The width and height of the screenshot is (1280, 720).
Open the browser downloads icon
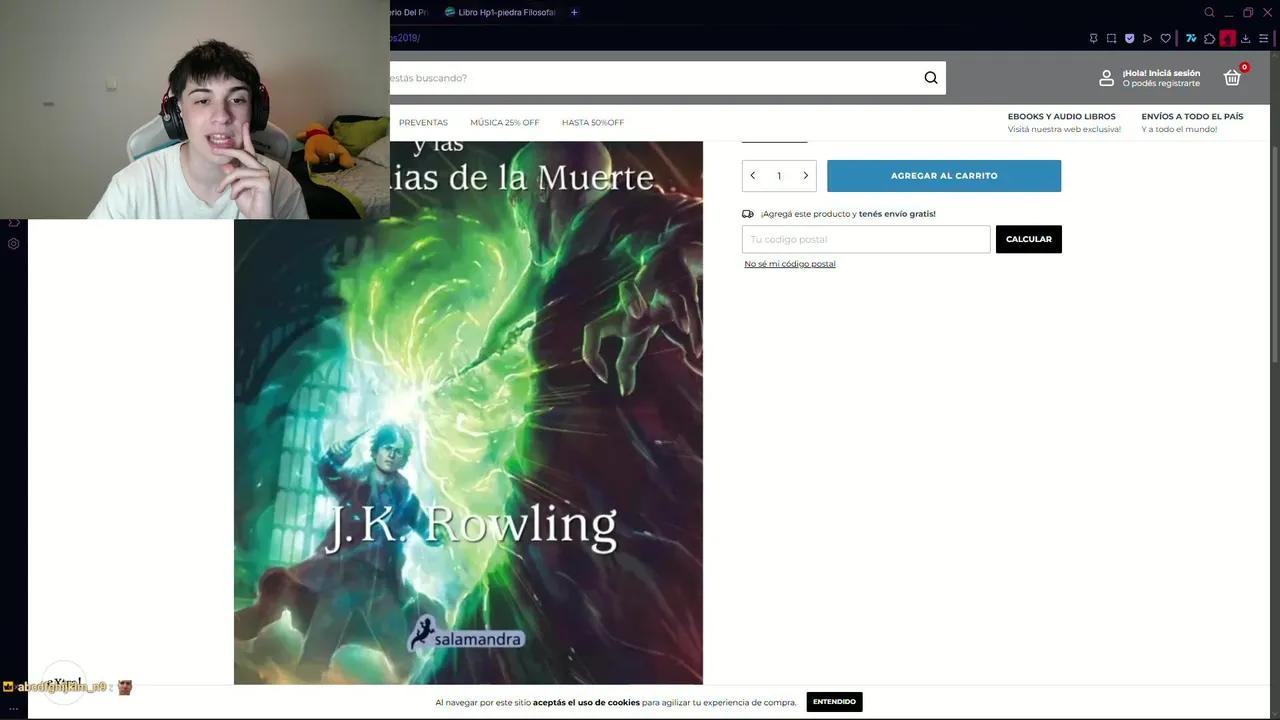click(1246, 38)
